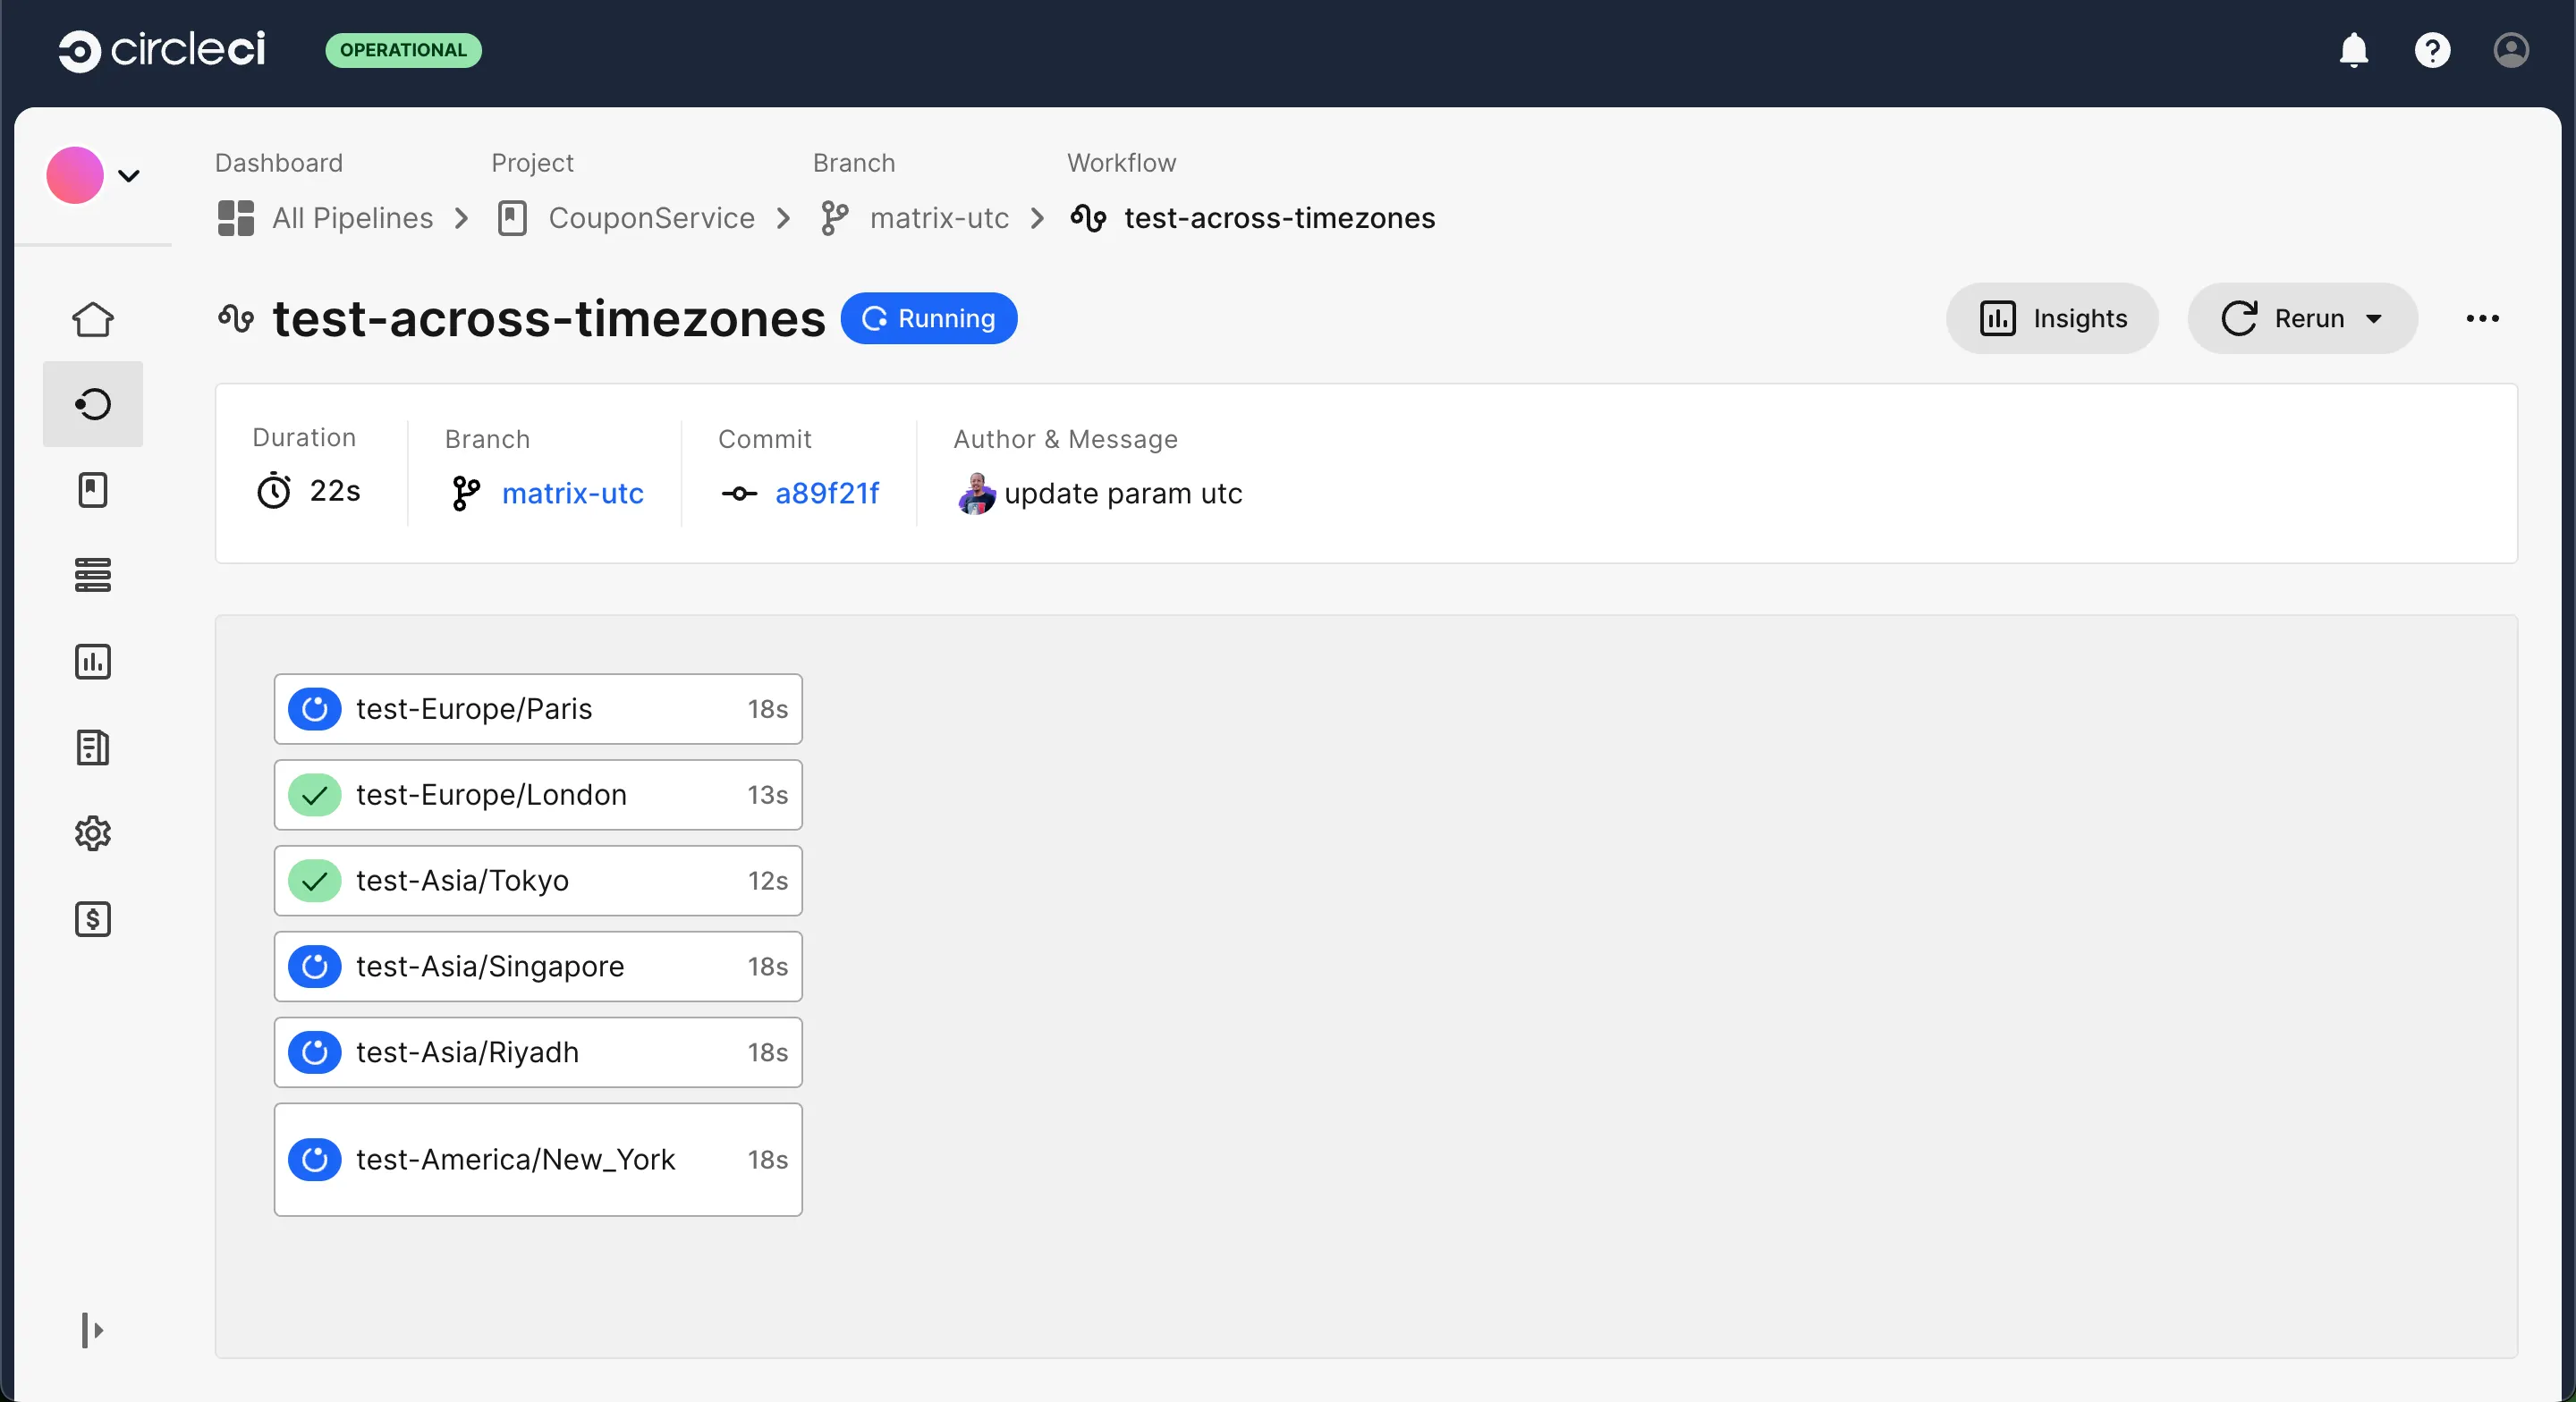Click the OPERATIONAL status badge
Image resolution: width=2576 pixels, height=1402 pixels.
pyautogui.click(x=403, y=50)
